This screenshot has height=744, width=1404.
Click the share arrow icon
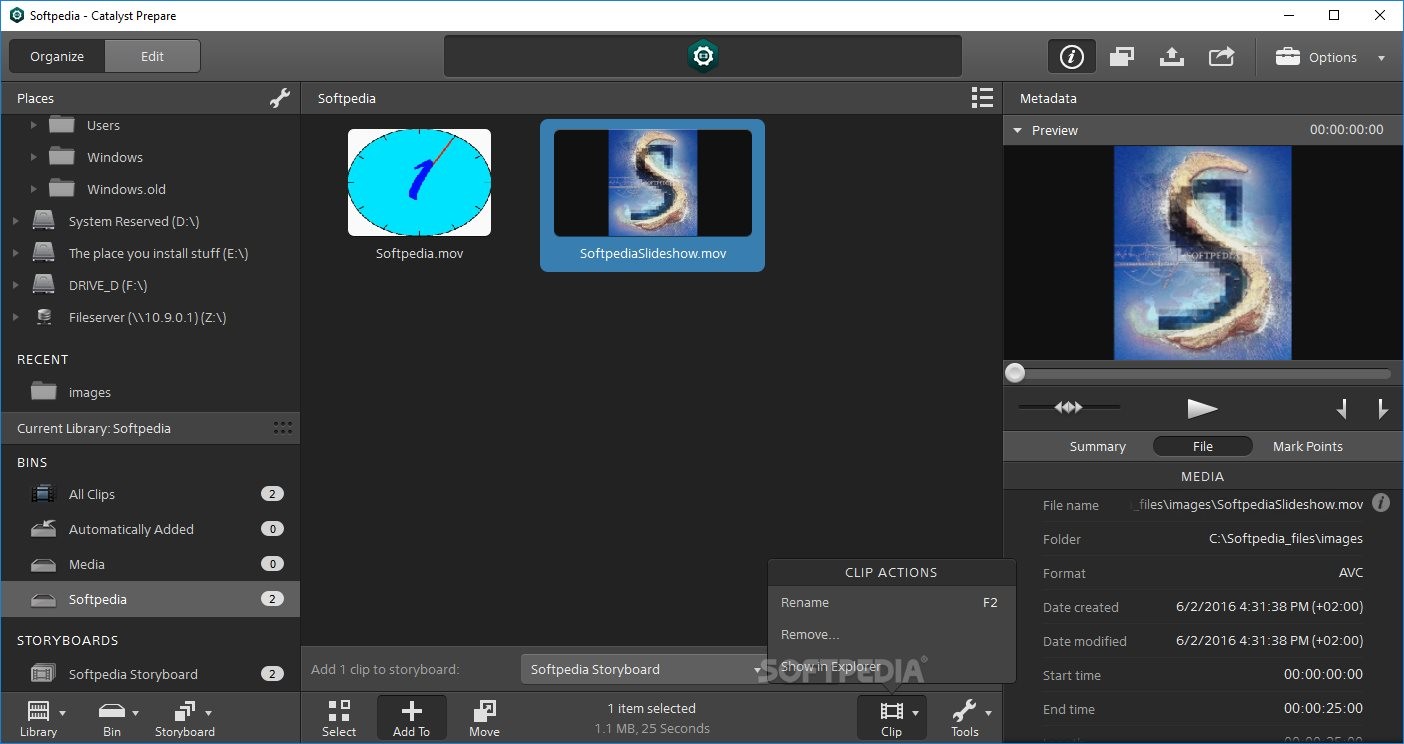click(x=1221, y=57)
